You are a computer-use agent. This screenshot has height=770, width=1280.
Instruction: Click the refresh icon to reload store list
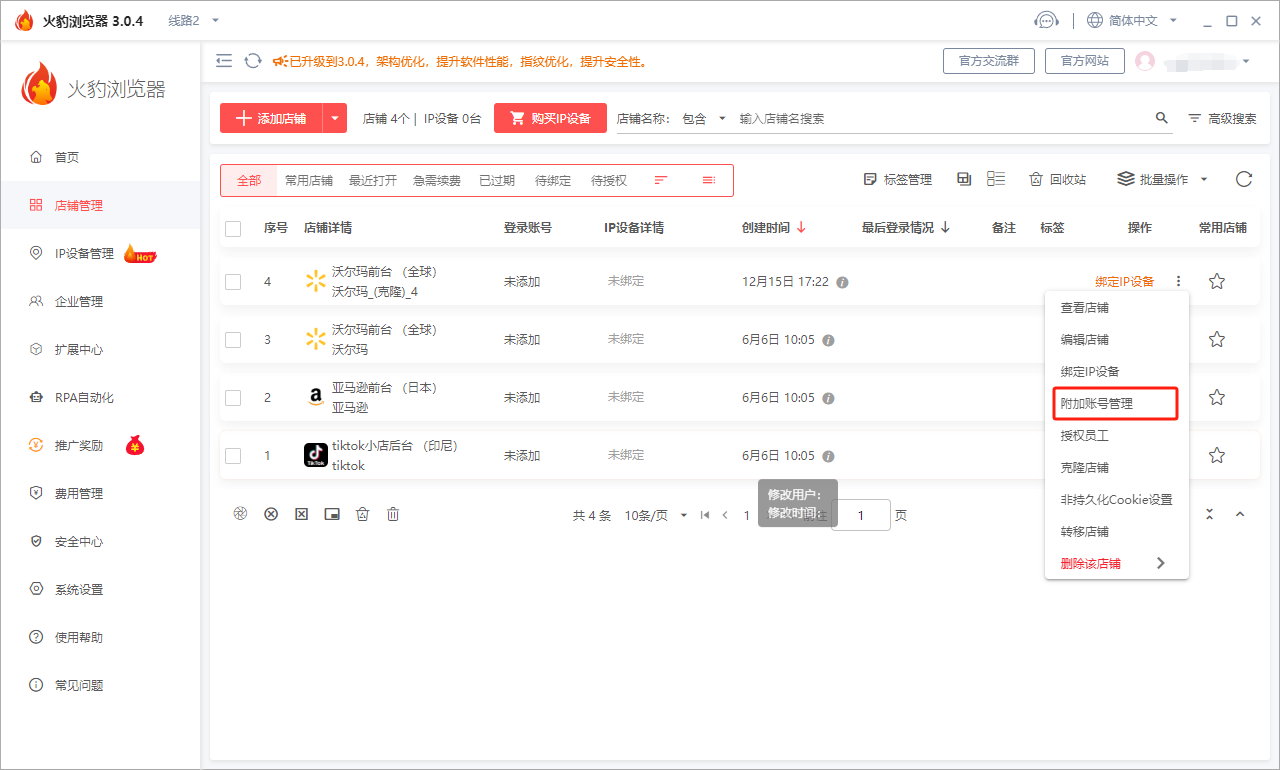point(1243,179)
